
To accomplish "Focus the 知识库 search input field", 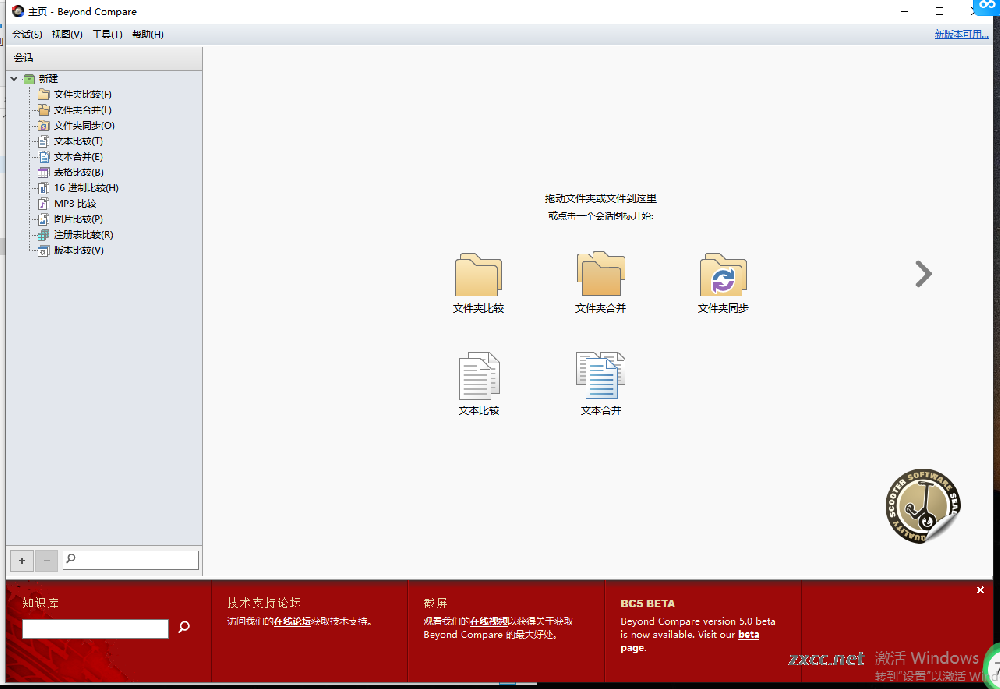I will (95, 629).
